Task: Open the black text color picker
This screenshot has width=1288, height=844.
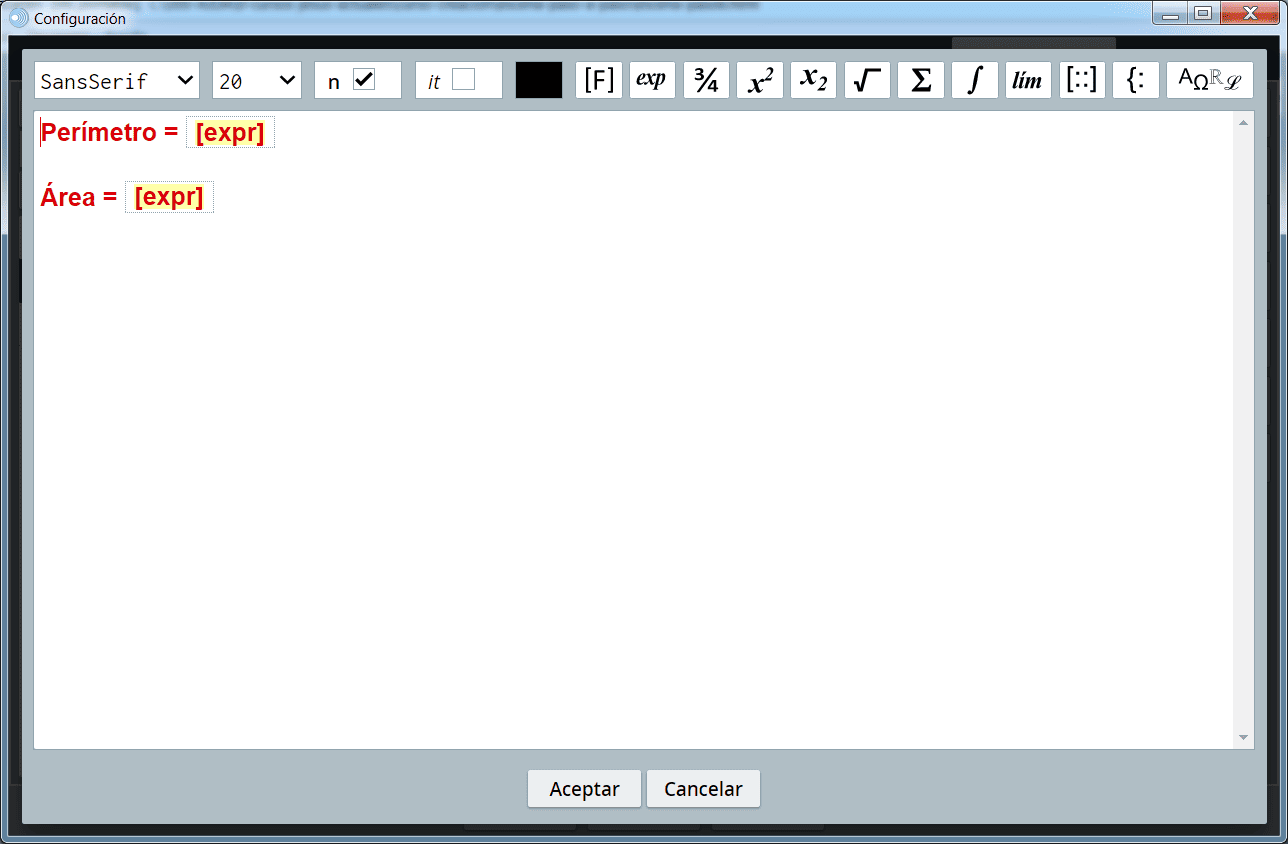Action: [539, 81]
